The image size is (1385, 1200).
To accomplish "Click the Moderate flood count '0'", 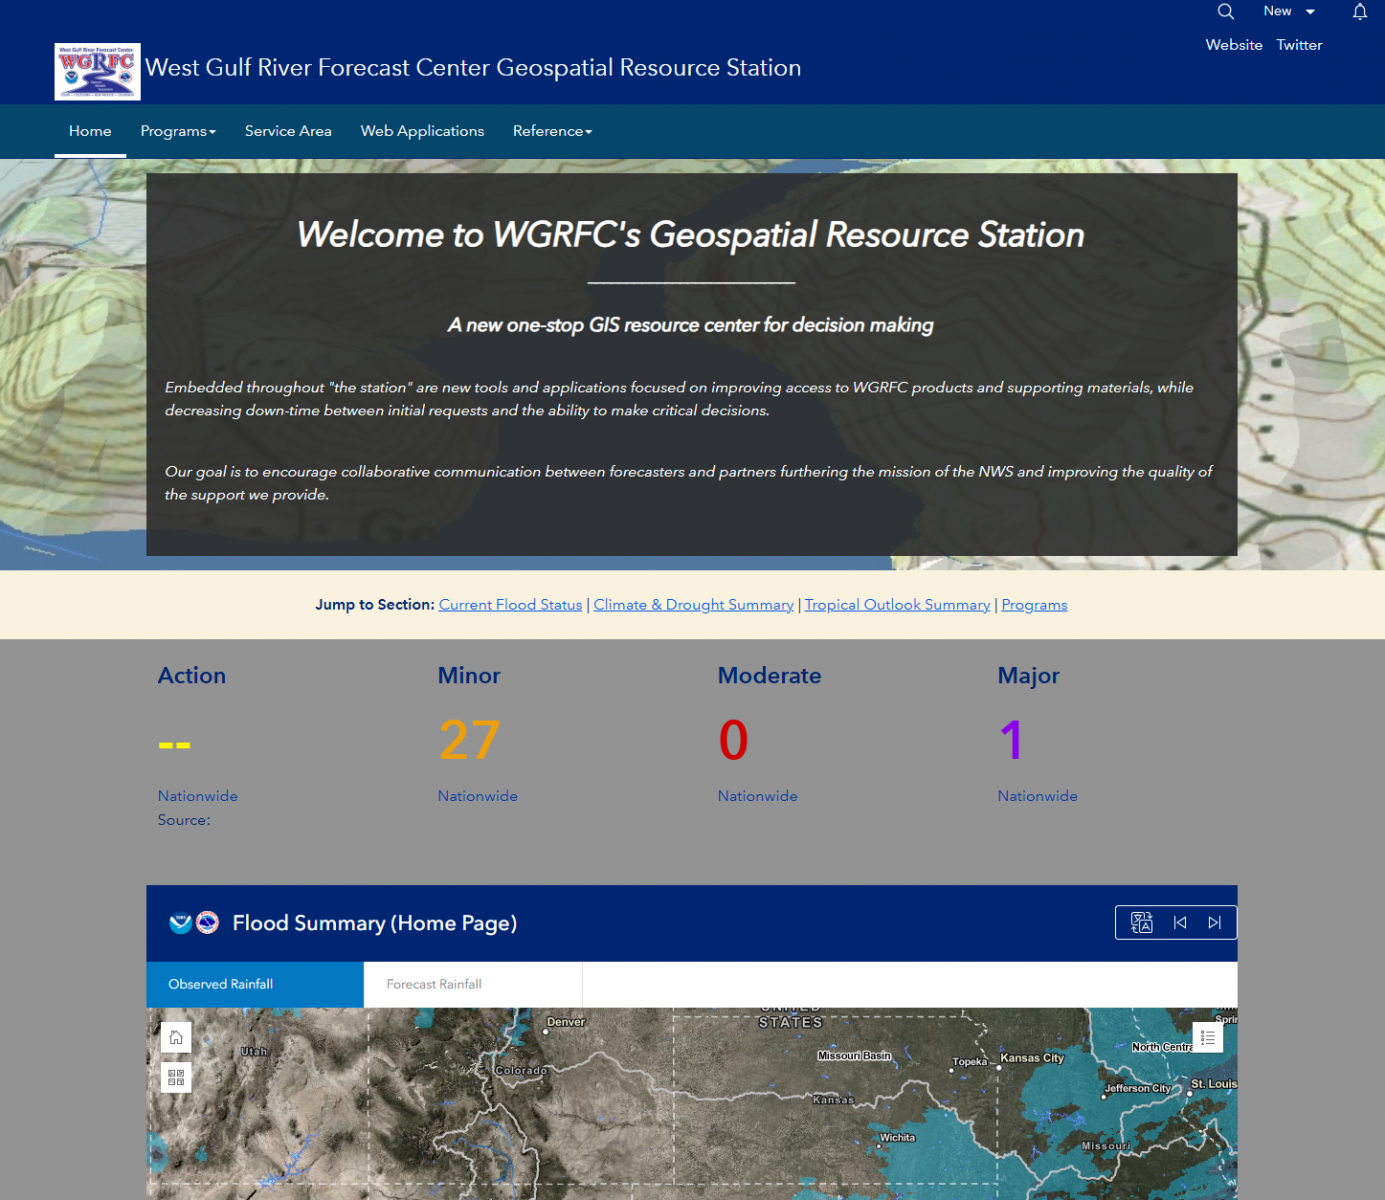I will tap(733, 741).
